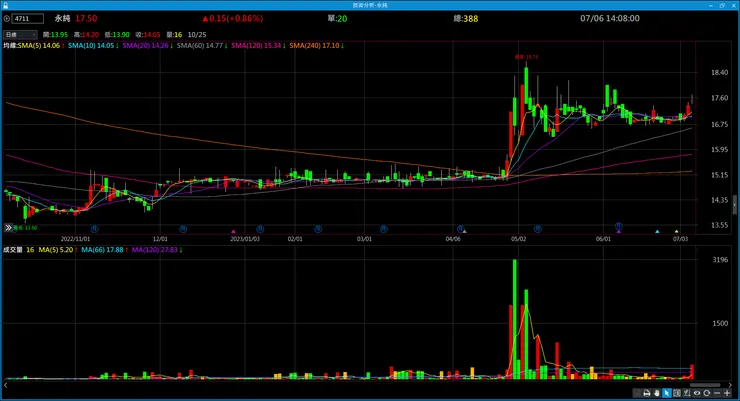
Task: Toggle the eye visibility icon
Action: coord(697,393)
